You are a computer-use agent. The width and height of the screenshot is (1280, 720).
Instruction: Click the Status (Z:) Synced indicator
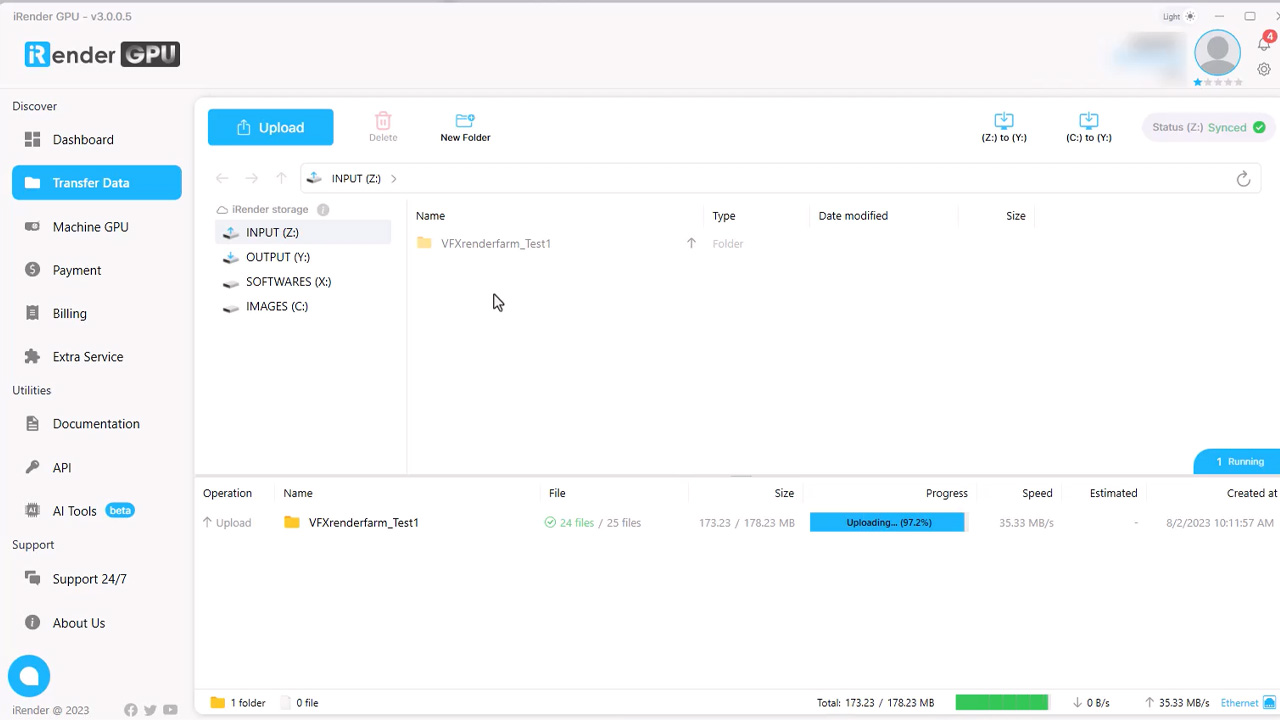point(1208,127)
